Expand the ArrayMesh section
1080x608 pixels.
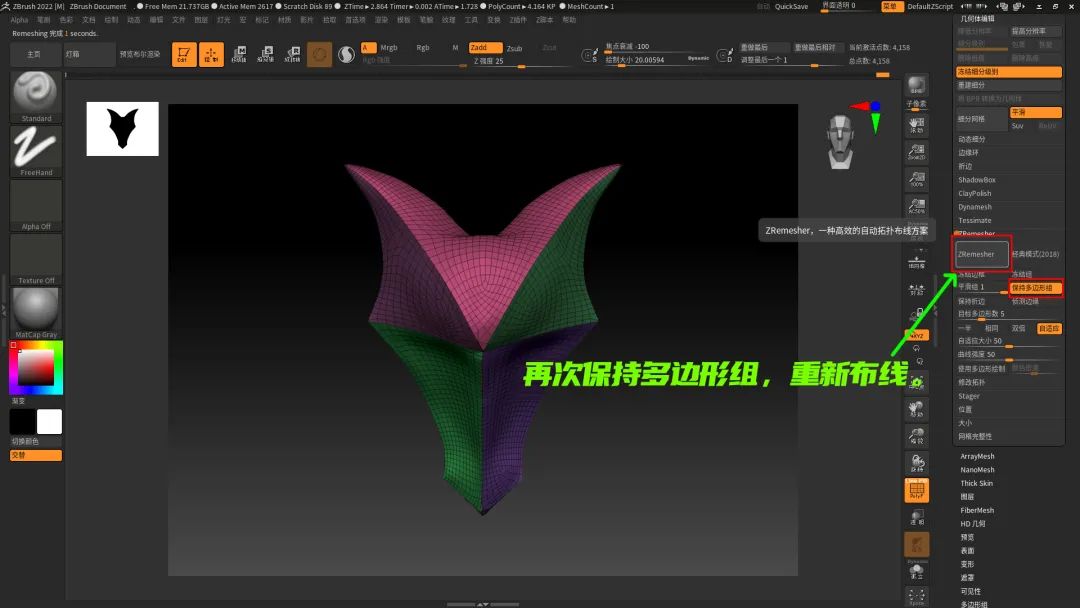977,456
